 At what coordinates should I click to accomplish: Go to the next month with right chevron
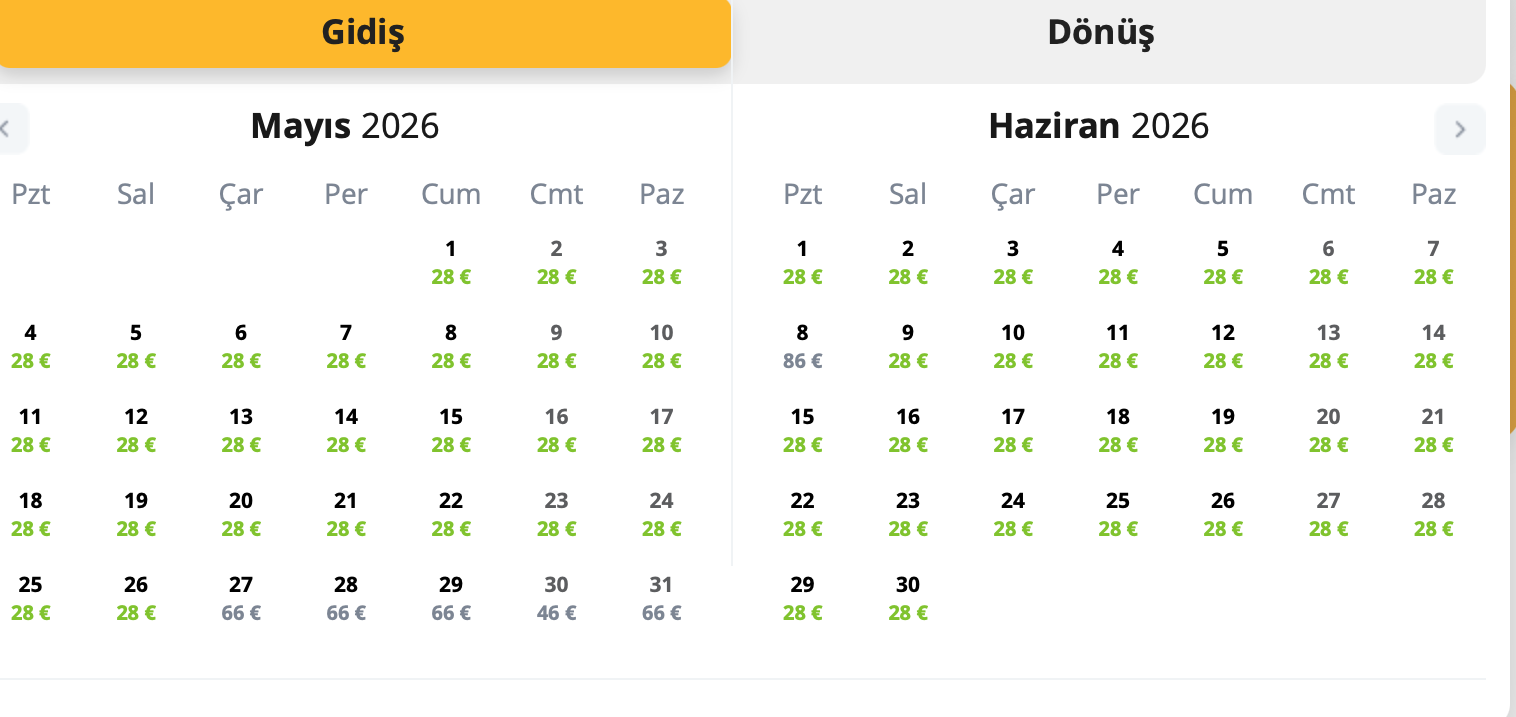click(1459, 129)
